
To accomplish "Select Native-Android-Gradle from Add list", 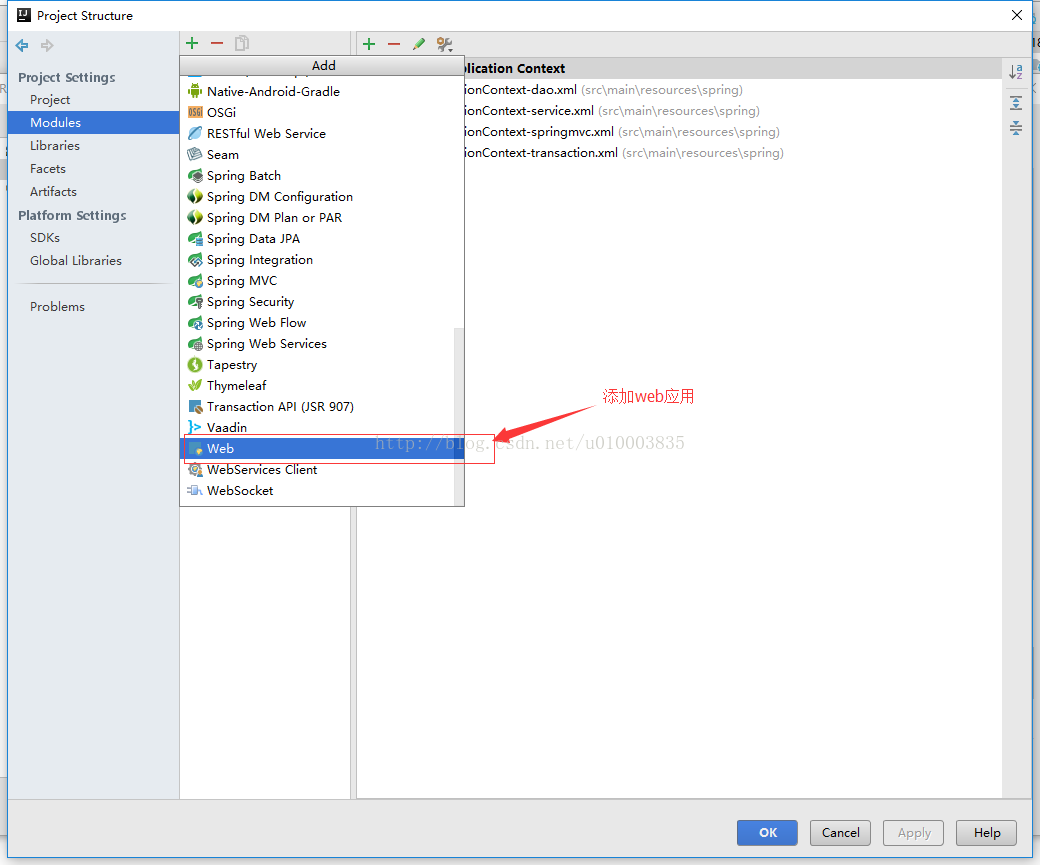I will coord(322,92).
